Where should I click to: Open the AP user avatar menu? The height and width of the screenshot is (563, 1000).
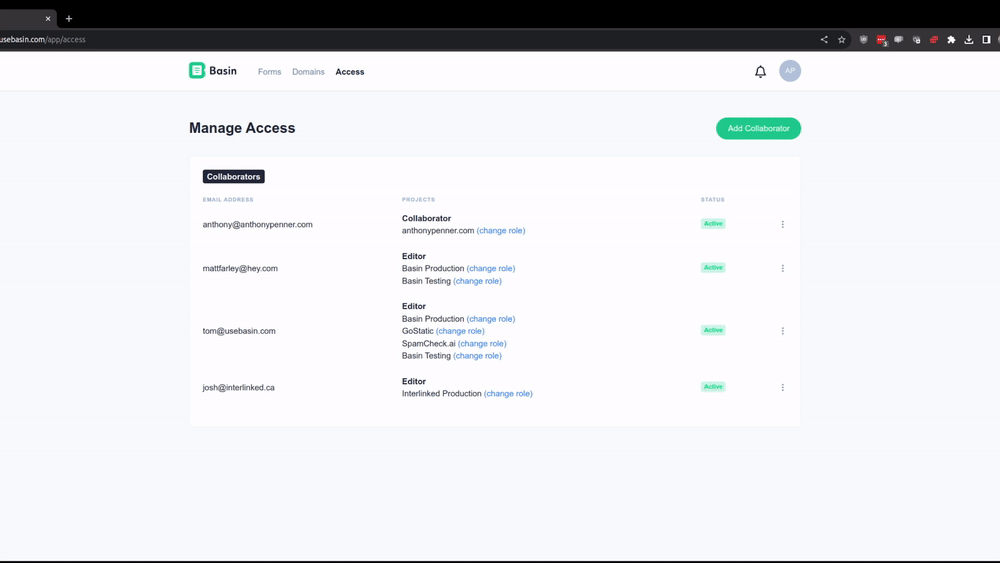tap(790, 71)
